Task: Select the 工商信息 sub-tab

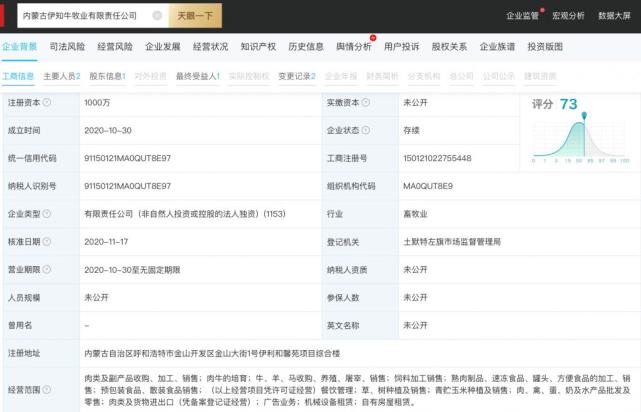Action: (x=18, y=76)
